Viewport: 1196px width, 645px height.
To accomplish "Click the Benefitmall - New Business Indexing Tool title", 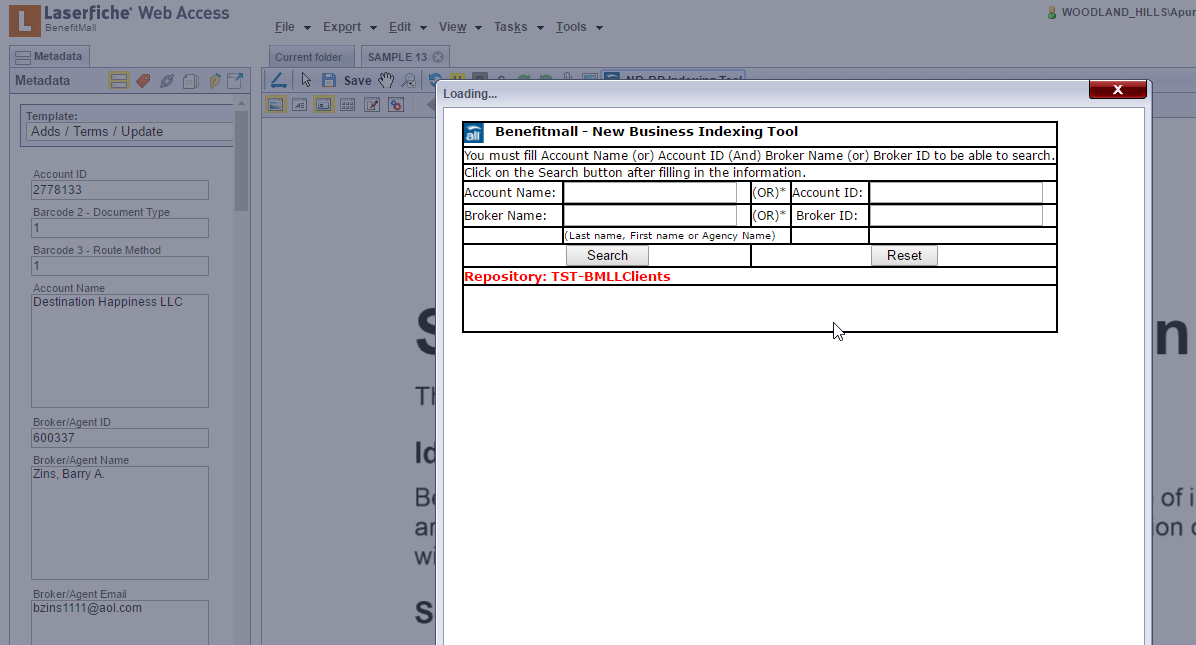I will point(646,132).
